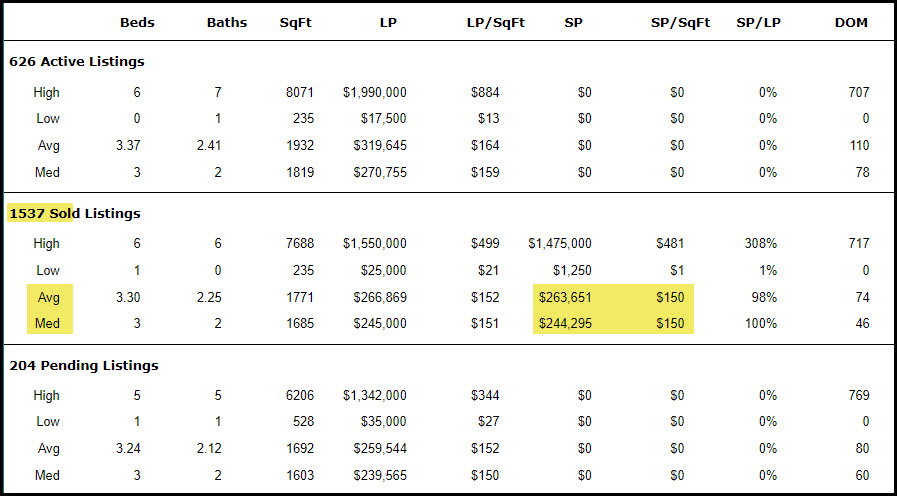Select the 204 Pending Listings heading

(x=80, y=365)
